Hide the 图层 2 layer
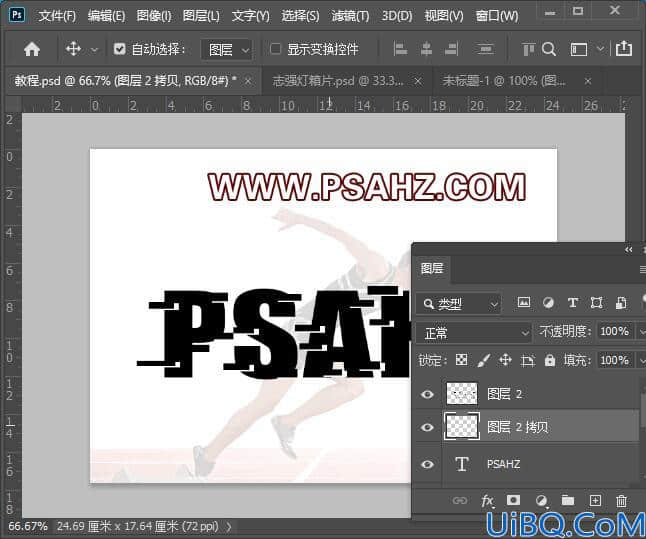The image size is (646, 539). 427,394
